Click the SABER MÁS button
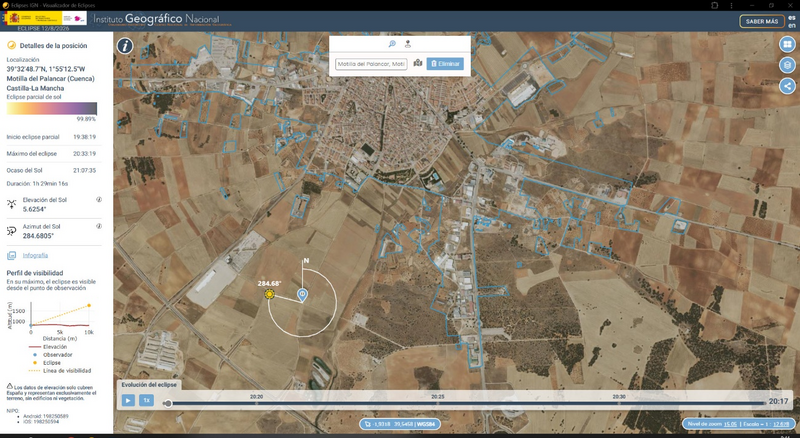The image size is (800, 438). coord(762,21)
